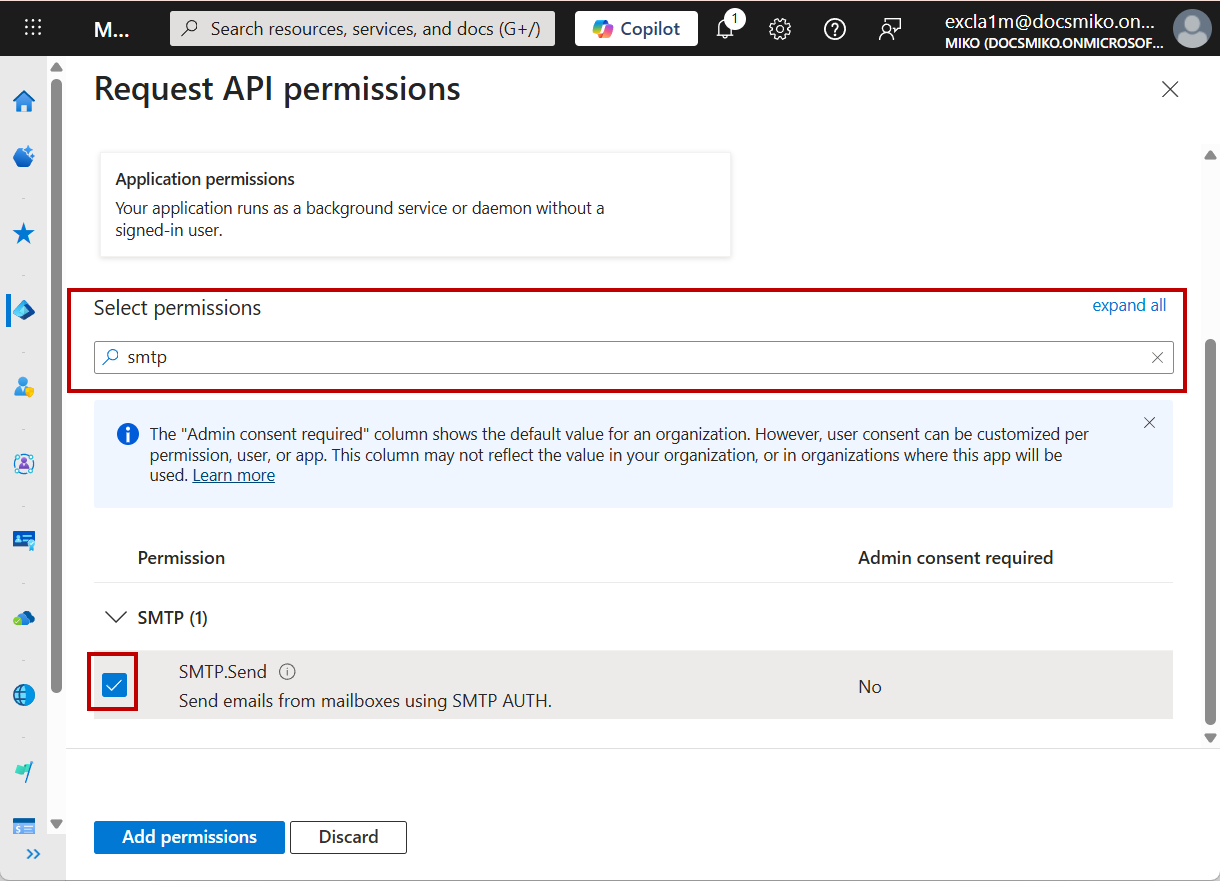
Task: Click the Discard button
Action: pos(348,837)
